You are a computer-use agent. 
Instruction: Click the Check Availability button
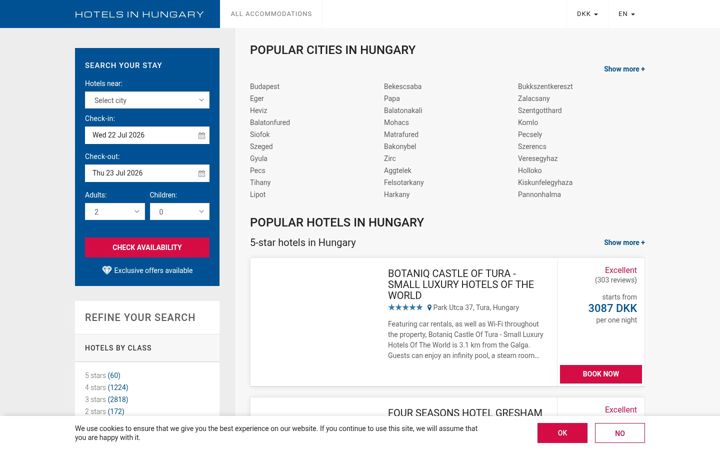coord(147,248)
